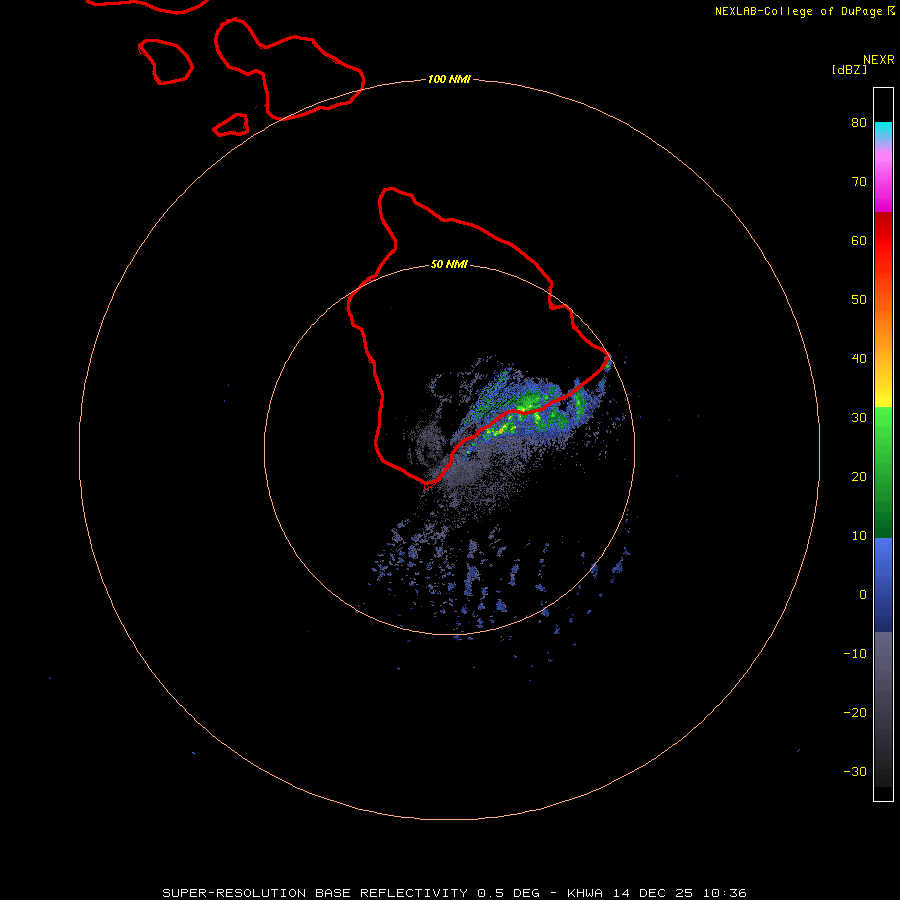Click the -10 value on the dBZ scale
Viewport: 900px width, 900px height.
point(855,654)
